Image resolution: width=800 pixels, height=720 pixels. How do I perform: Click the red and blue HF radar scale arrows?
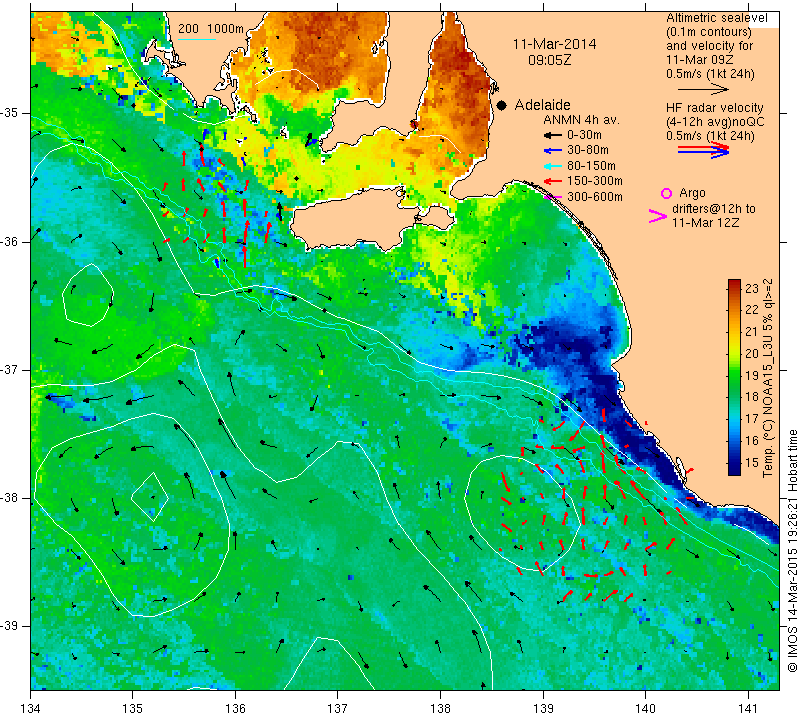tap(704, 150)
